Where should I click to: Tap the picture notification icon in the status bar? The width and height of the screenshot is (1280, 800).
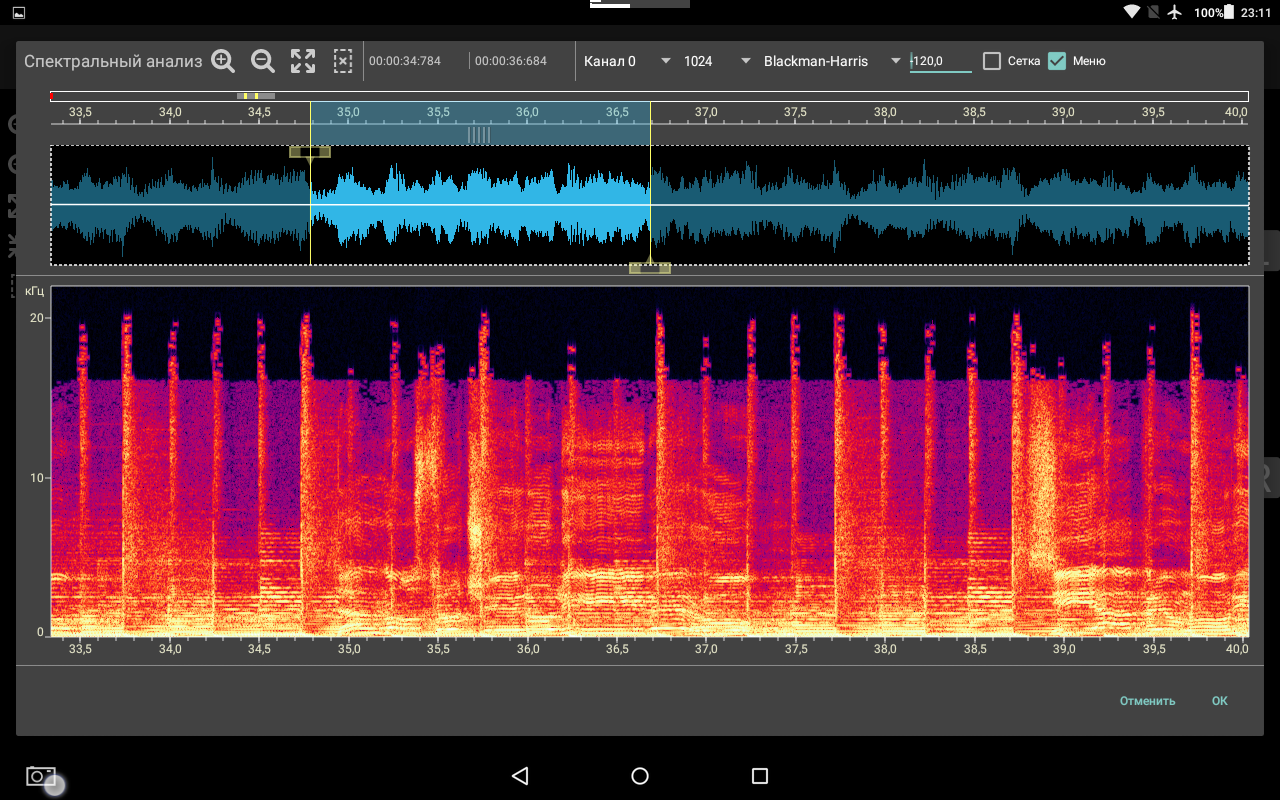(x=19, y=13)
